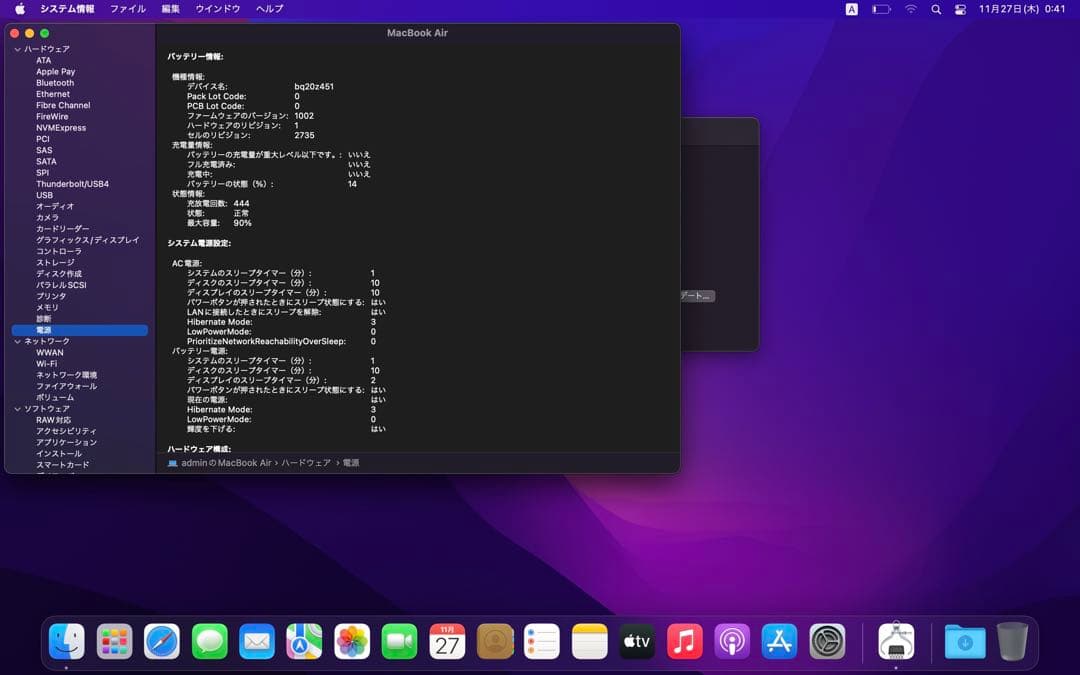The width and height of the screenshot is (1080, 675).
Task: Select the highlighted 電源 item in sidebar
Action: (80, 331)
